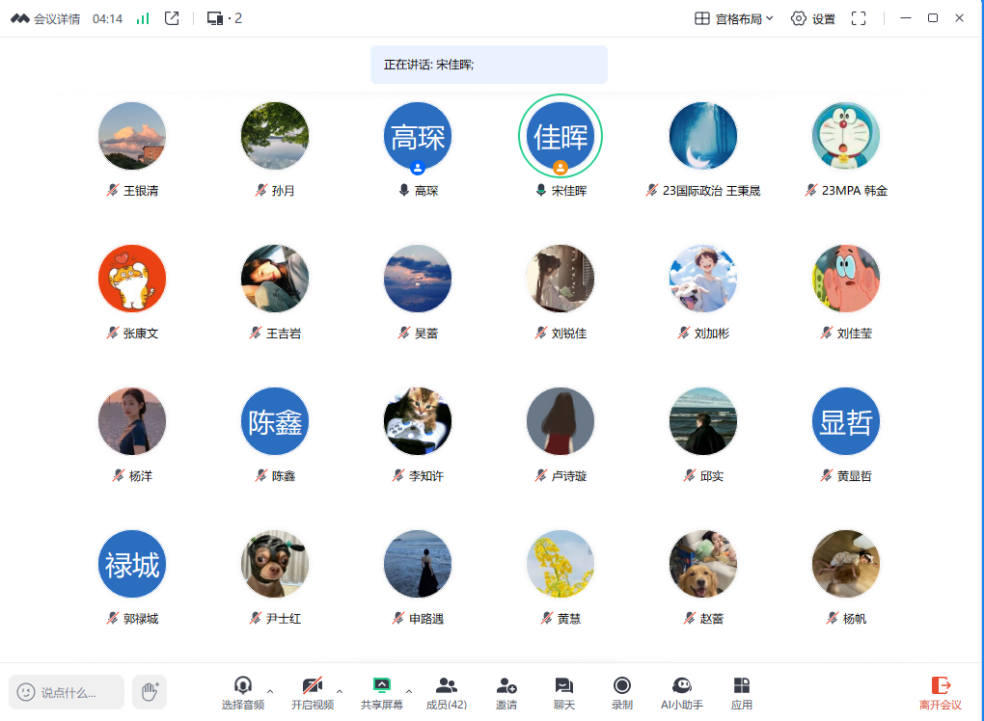The image size is (984, 721).
Task: Open the AI小助手 assistant
Action: point(682,692)
